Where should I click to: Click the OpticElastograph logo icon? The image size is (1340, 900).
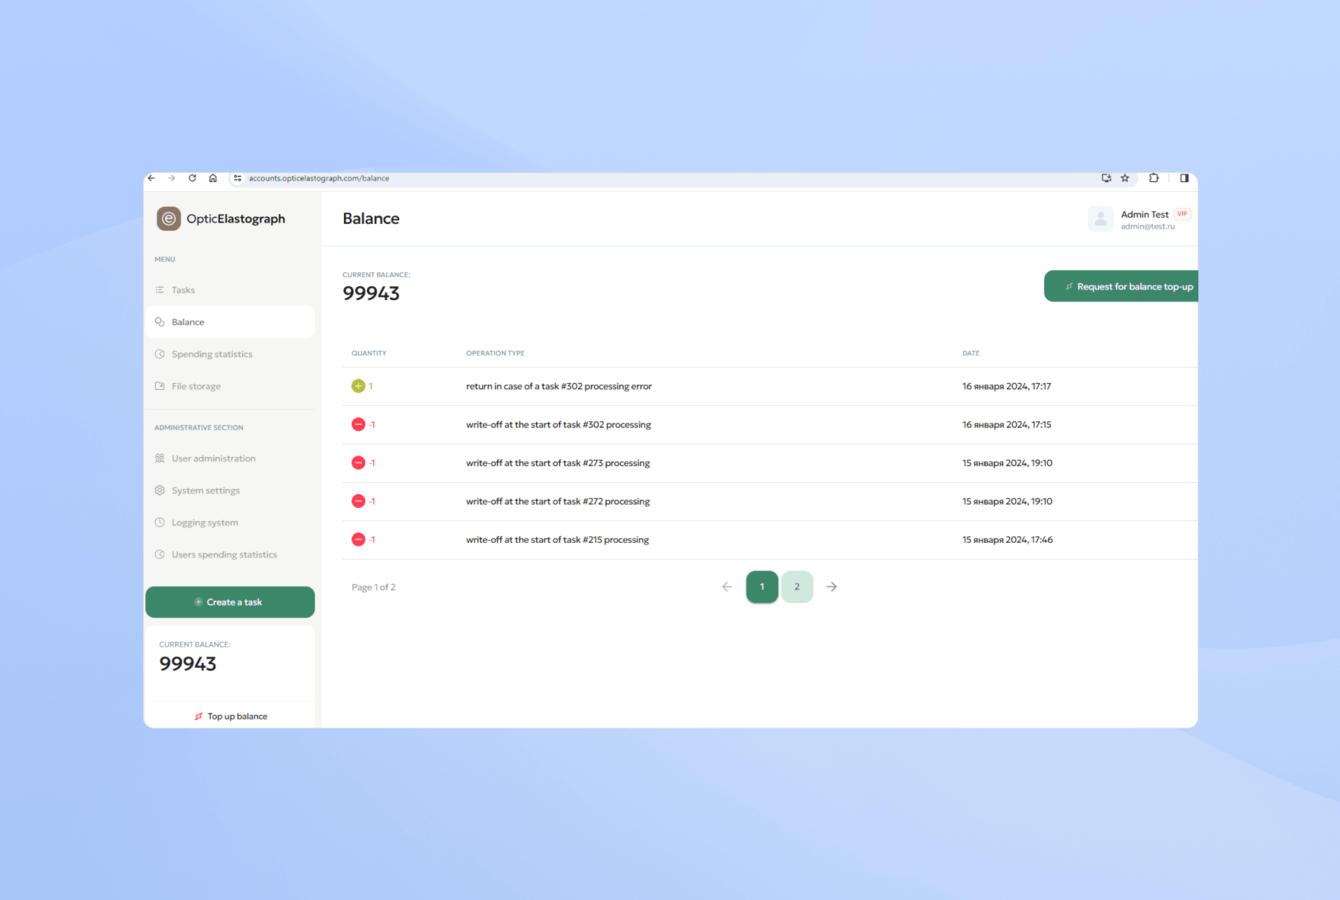169,219
